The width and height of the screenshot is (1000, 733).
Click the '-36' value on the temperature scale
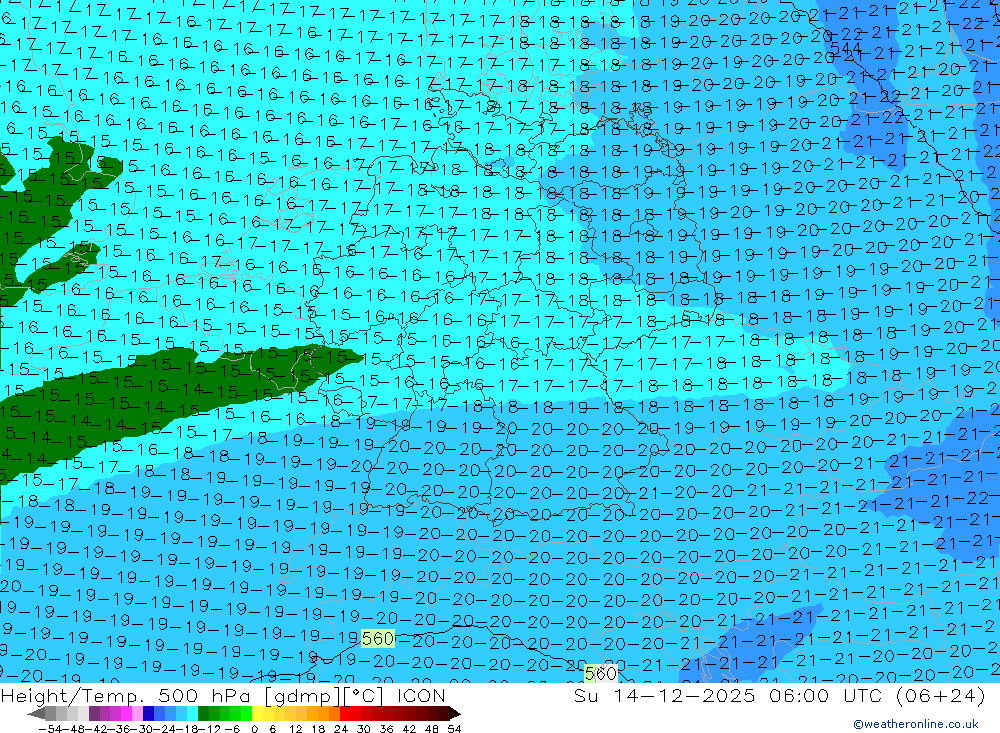[x=121, y=729]
